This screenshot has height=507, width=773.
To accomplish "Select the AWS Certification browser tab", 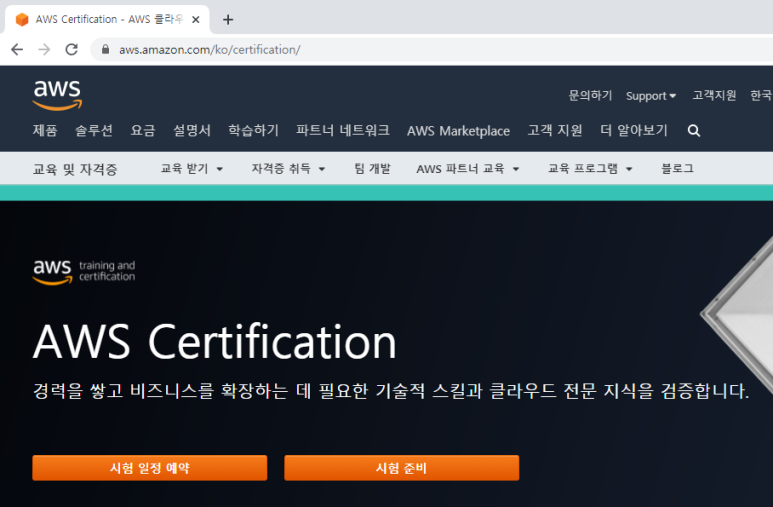I will (x=107, y=20).
